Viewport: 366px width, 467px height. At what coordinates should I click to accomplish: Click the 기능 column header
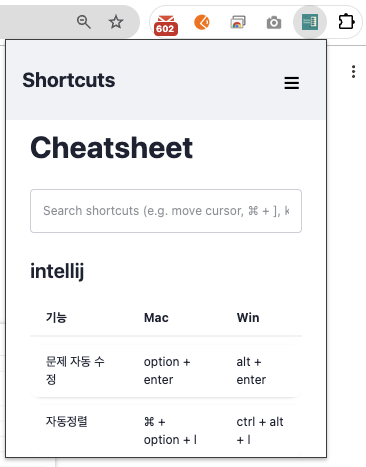[x=56, y=317]
